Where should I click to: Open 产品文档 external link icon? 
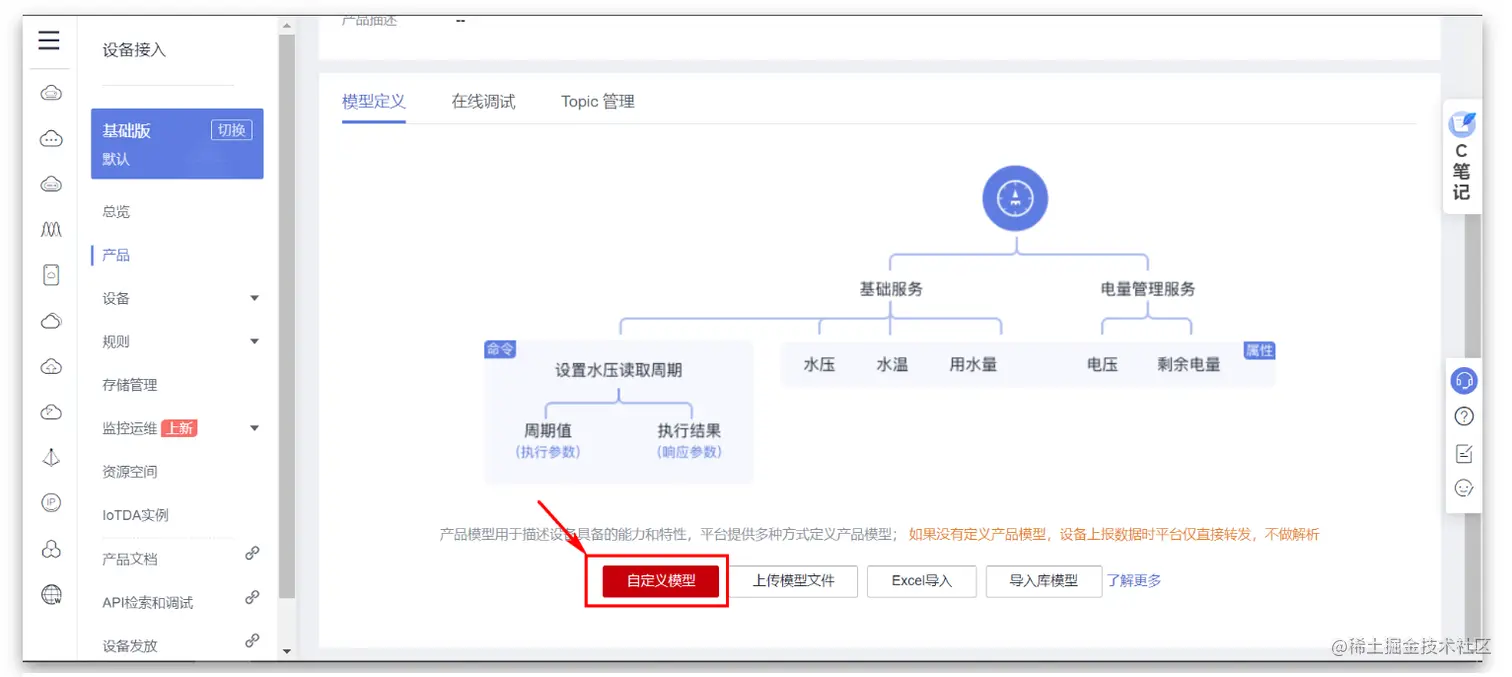[x=252, y=554]
